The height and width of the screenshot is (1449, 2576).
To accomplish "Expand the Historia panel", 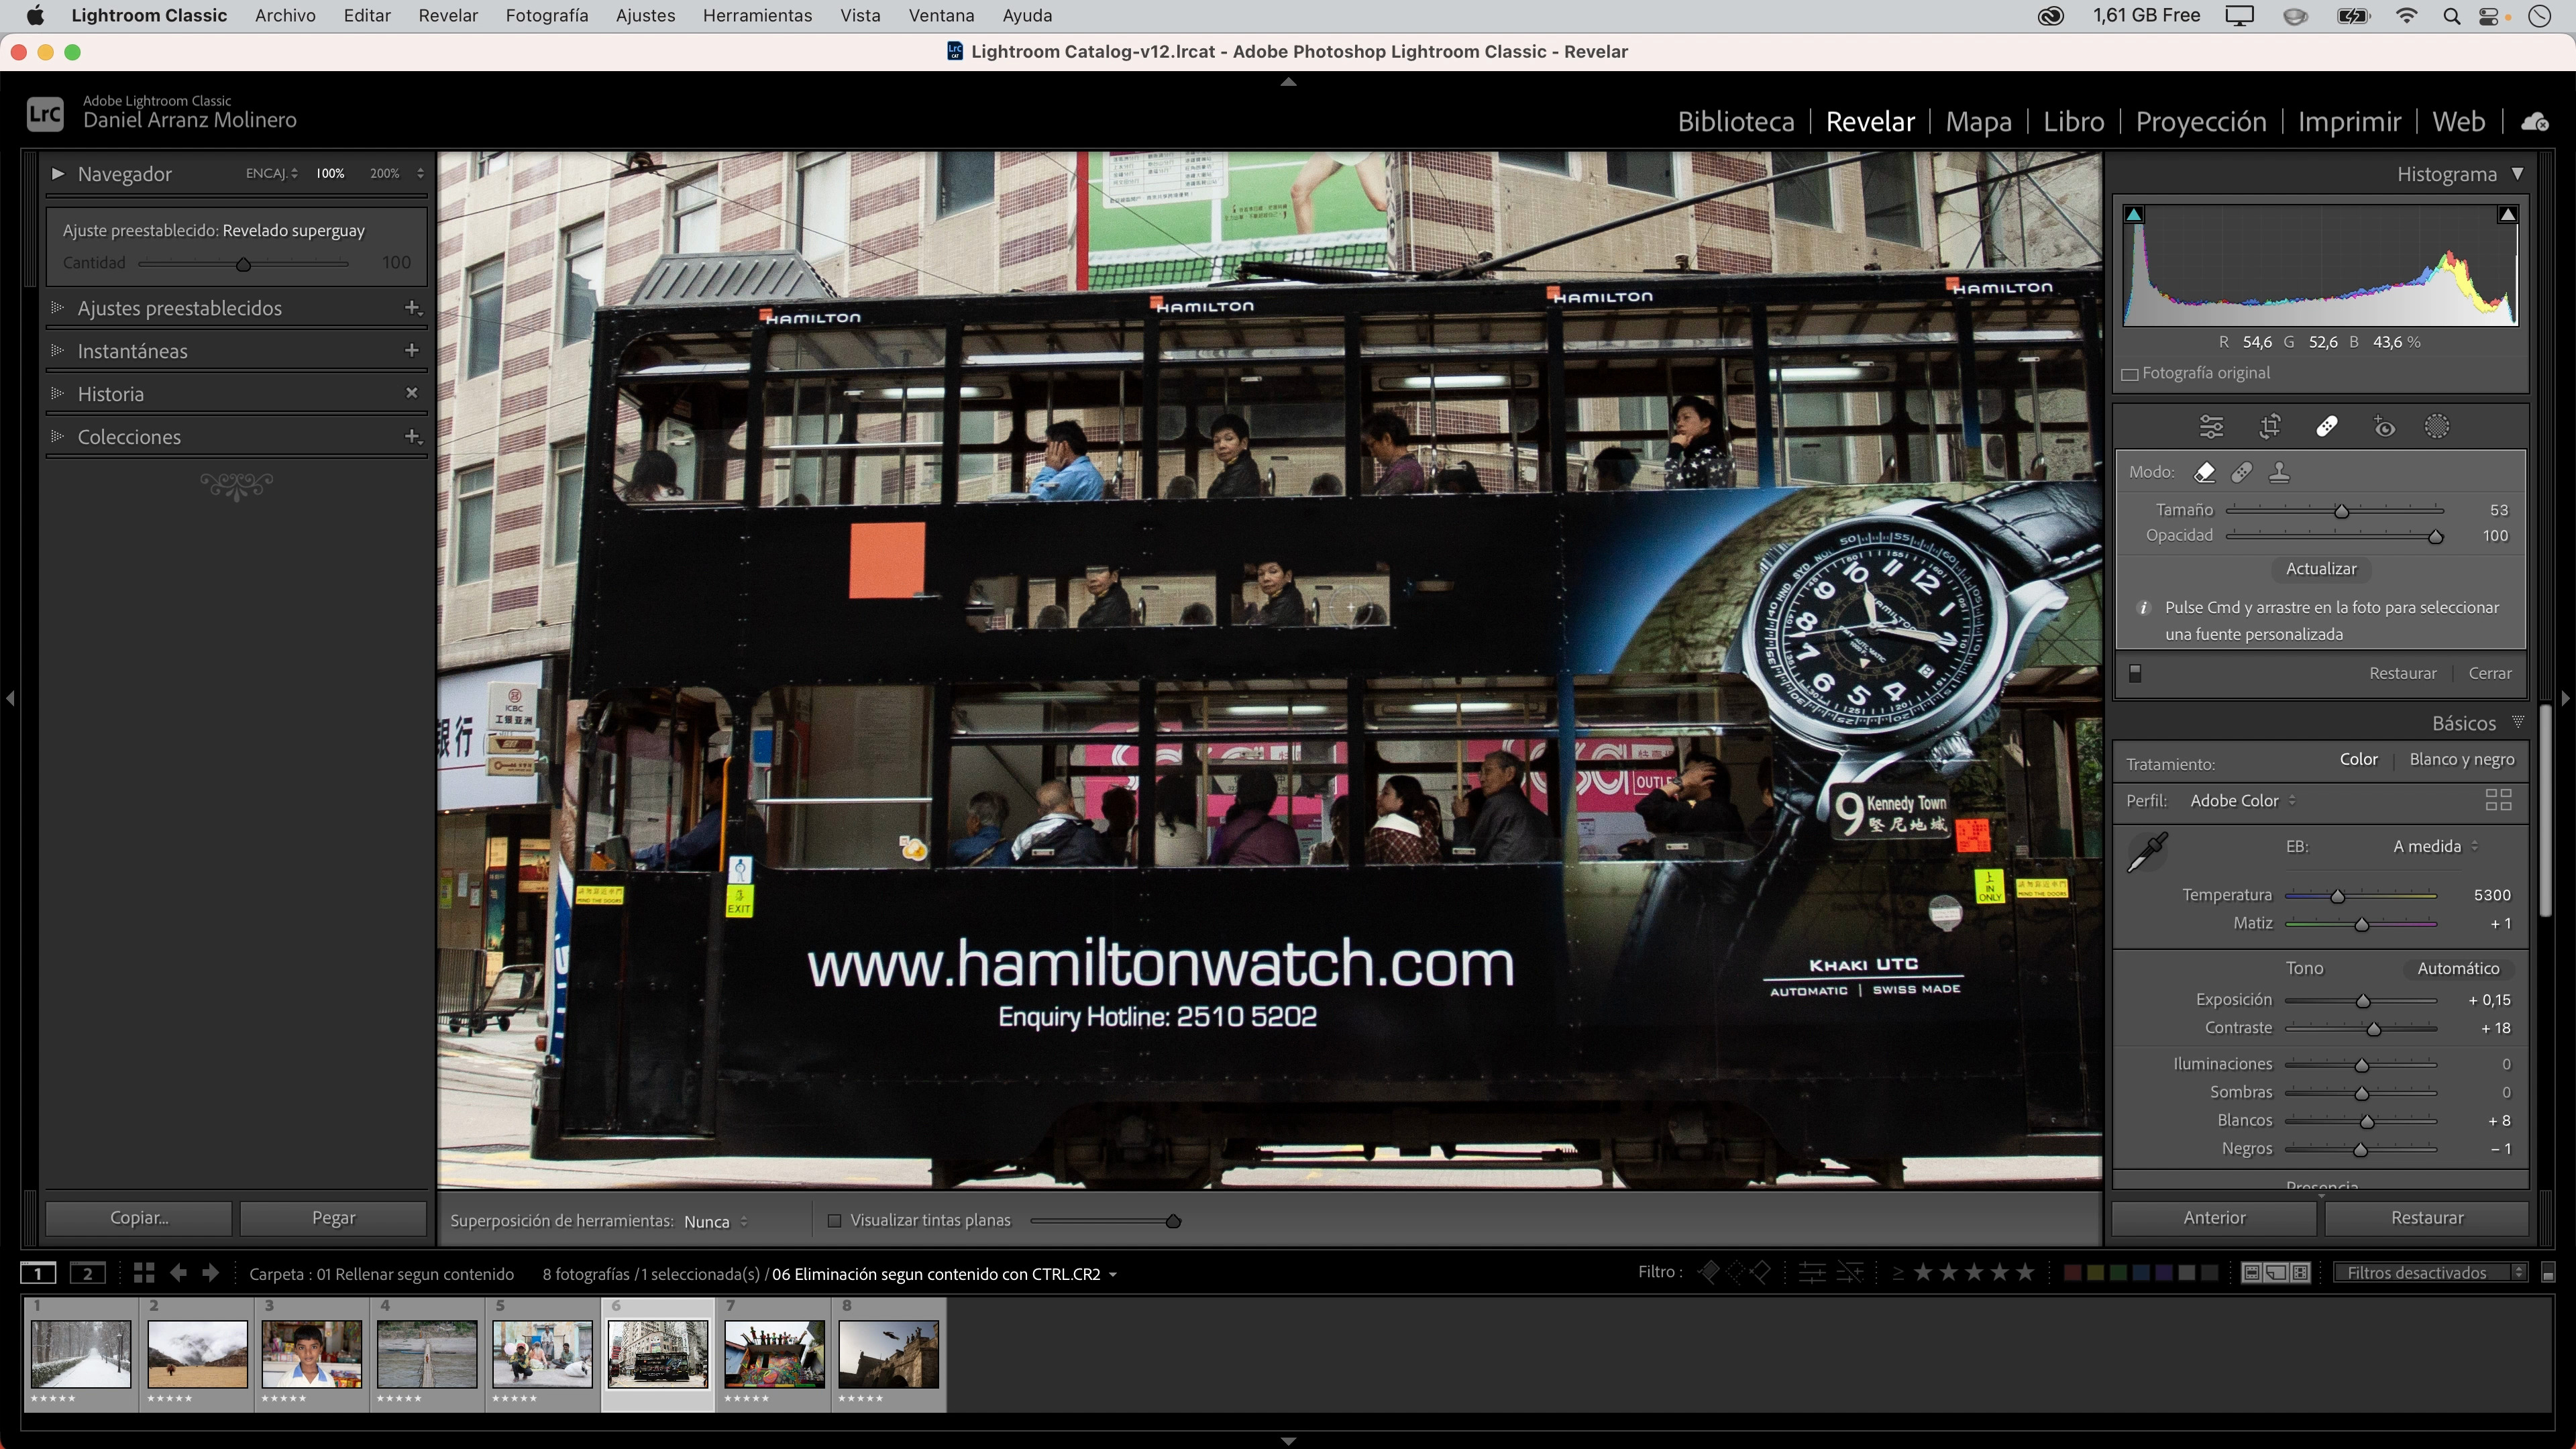I will (x=58, y=394).
